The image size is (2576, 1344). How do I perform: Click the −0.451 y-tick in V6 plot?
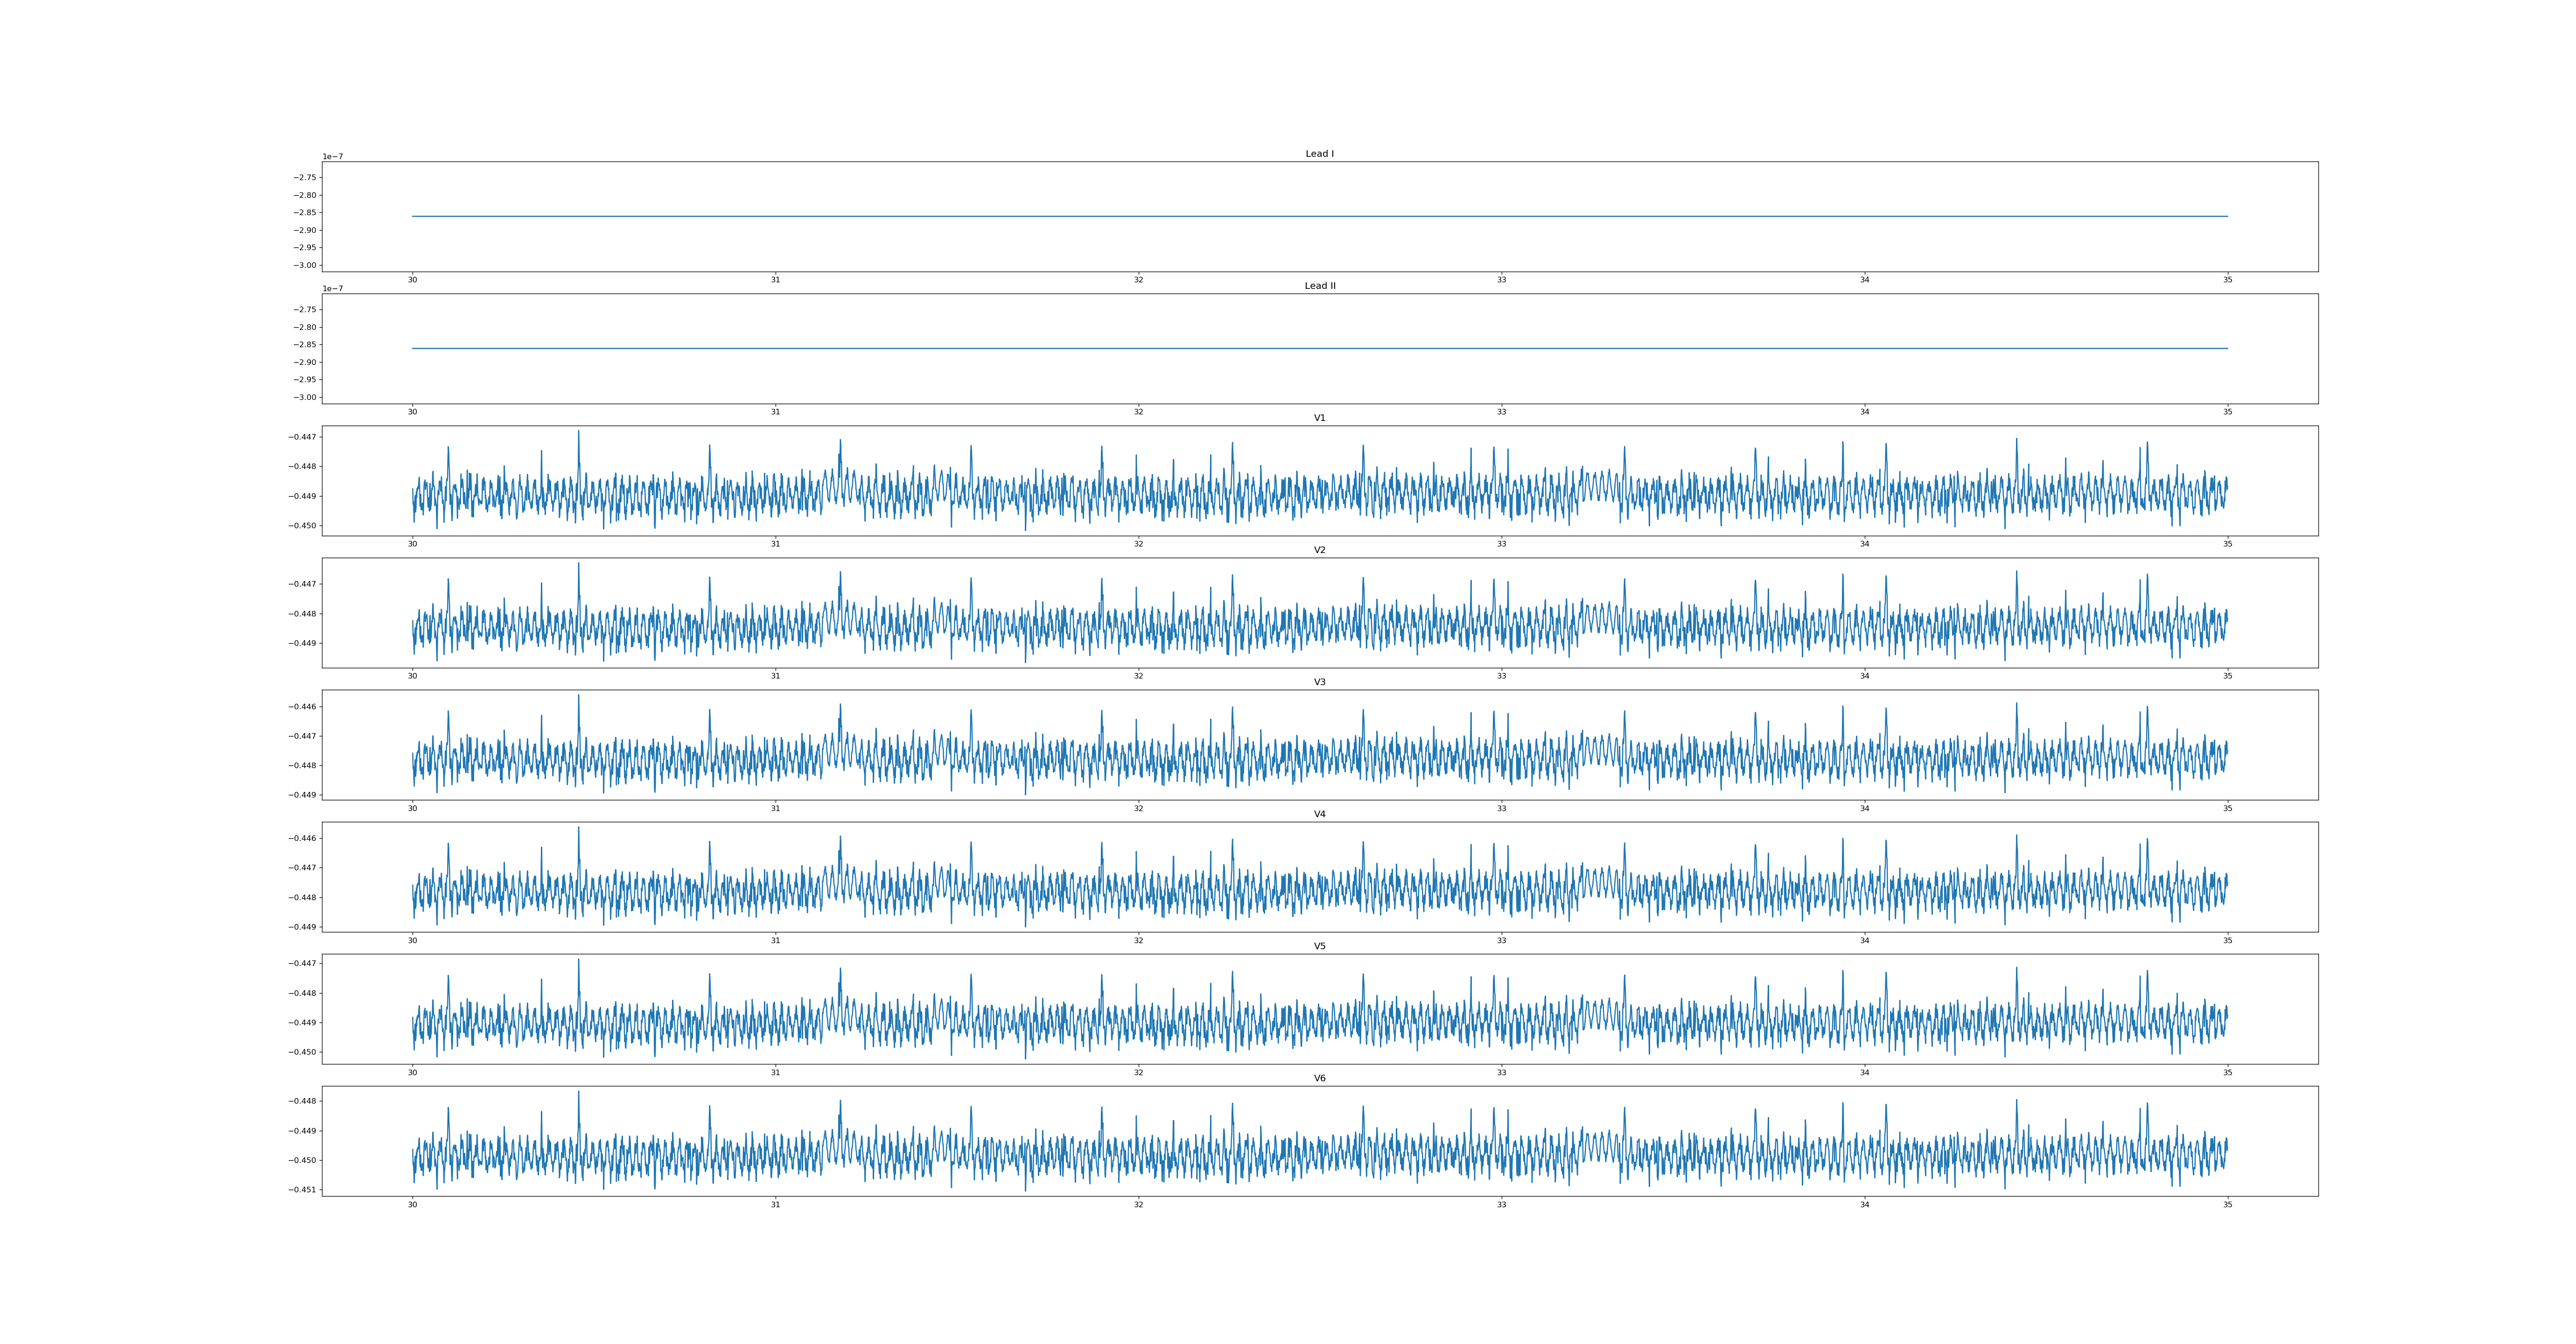[303, 1190]
